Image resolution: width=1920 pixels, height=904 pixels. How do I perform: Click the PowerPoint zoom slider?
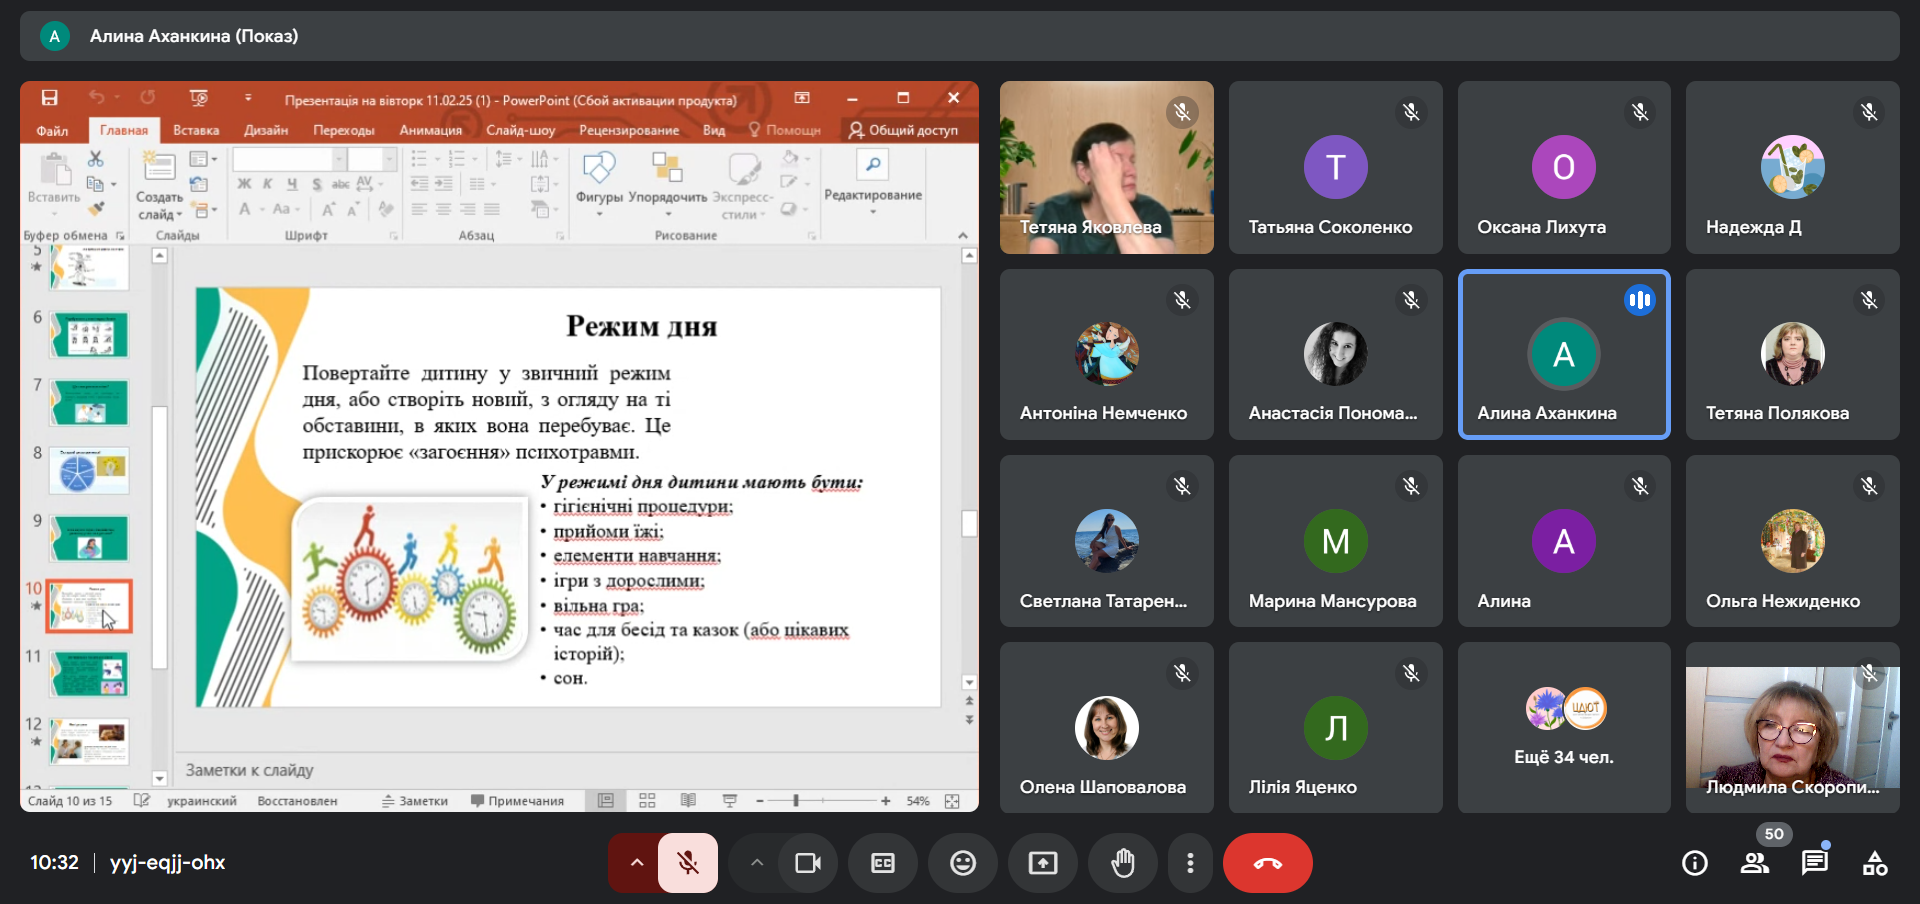pos(796,801)
